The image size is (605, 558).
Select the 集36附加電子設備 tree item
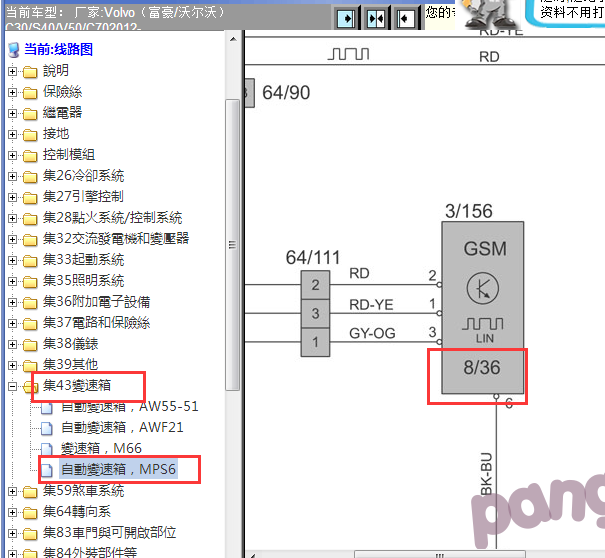(x=96, y=302)
